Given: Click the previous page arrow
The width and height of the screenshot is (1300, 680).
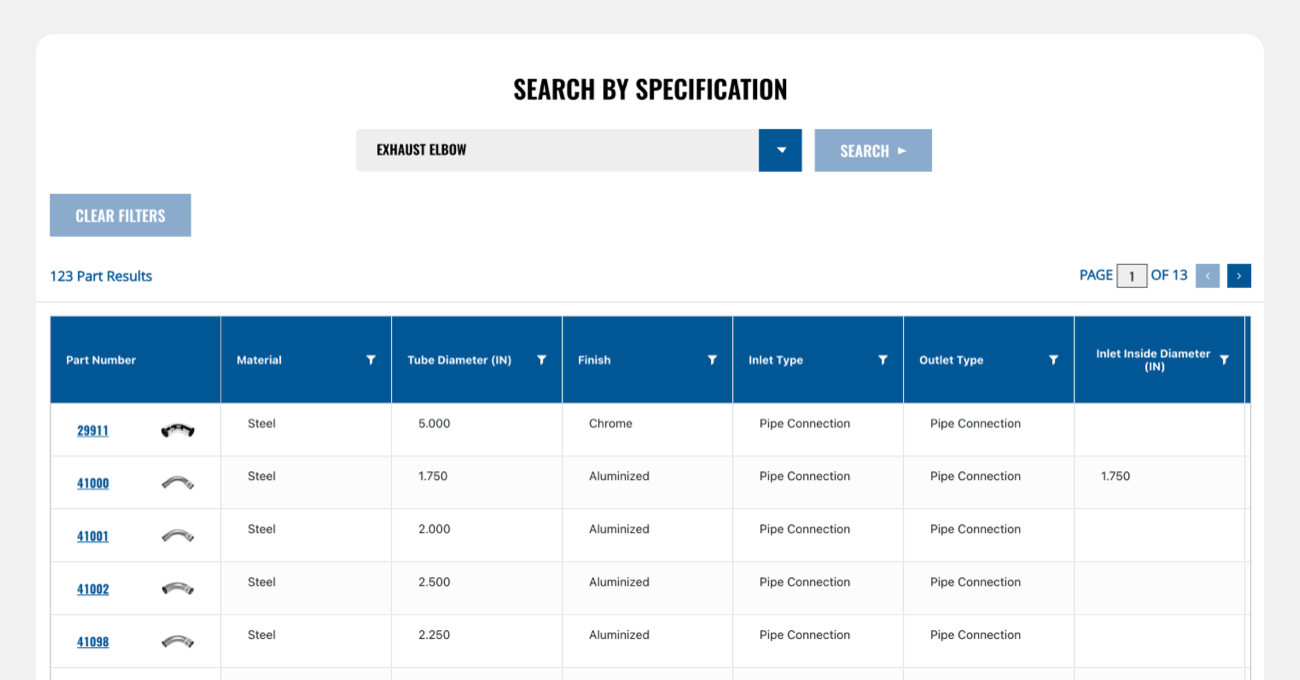Looking at the screenshot, I should tap(1207, 276).
